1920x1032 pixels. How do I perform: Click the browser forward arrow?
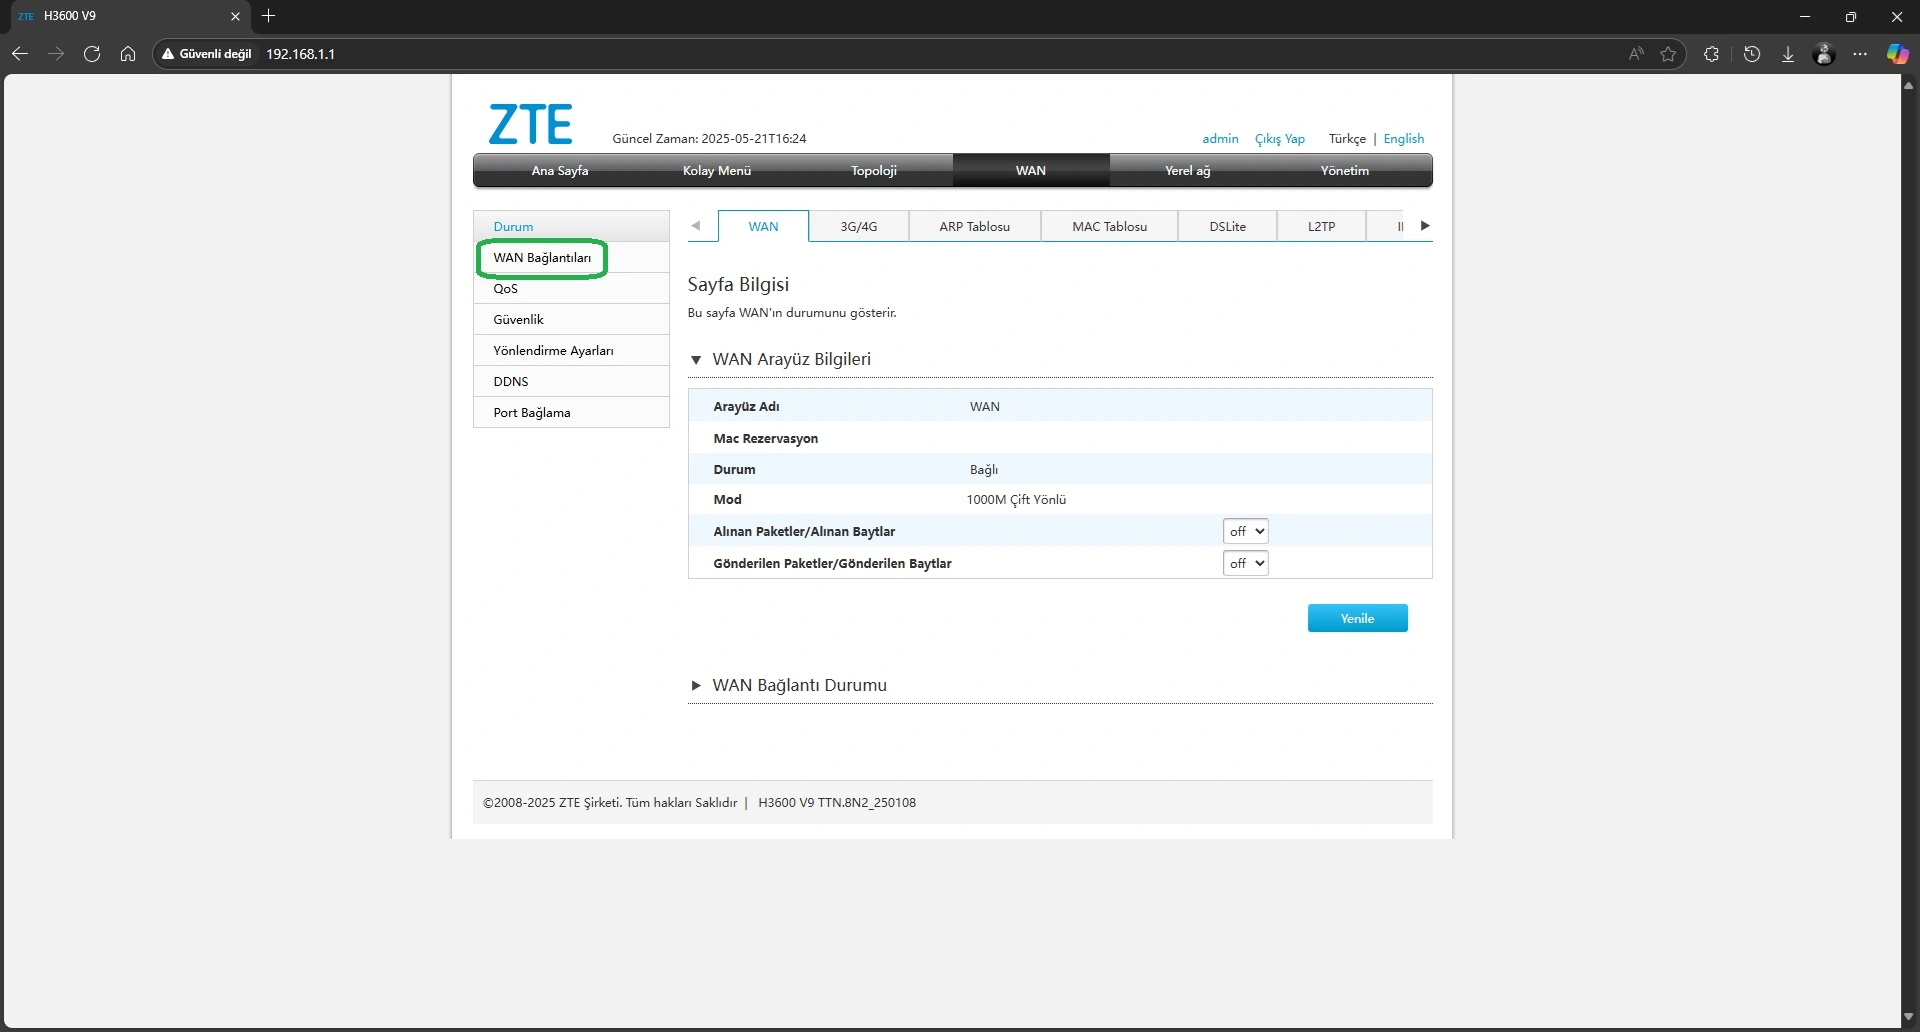[56, 54]
